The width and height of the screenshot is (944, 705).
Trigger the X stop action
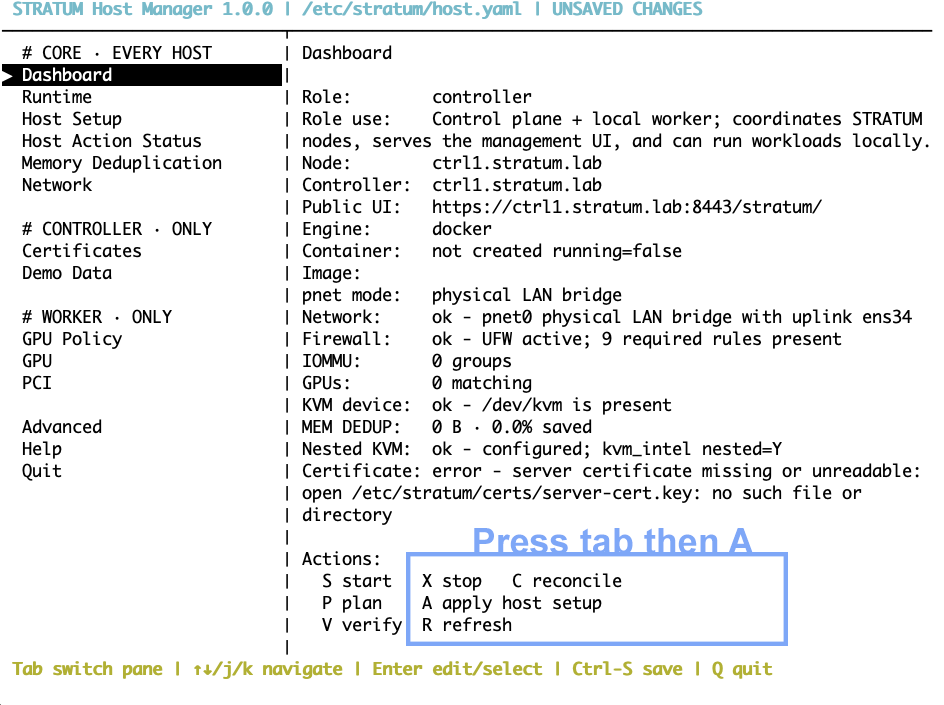pyautogui.click(x=452, y=581)
